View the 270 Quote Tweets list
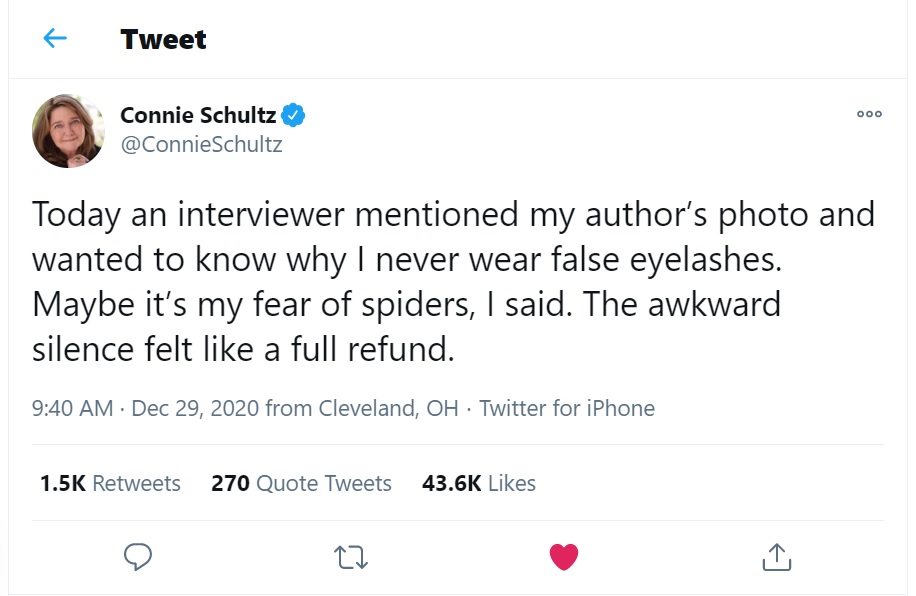 tap(301, 483)
